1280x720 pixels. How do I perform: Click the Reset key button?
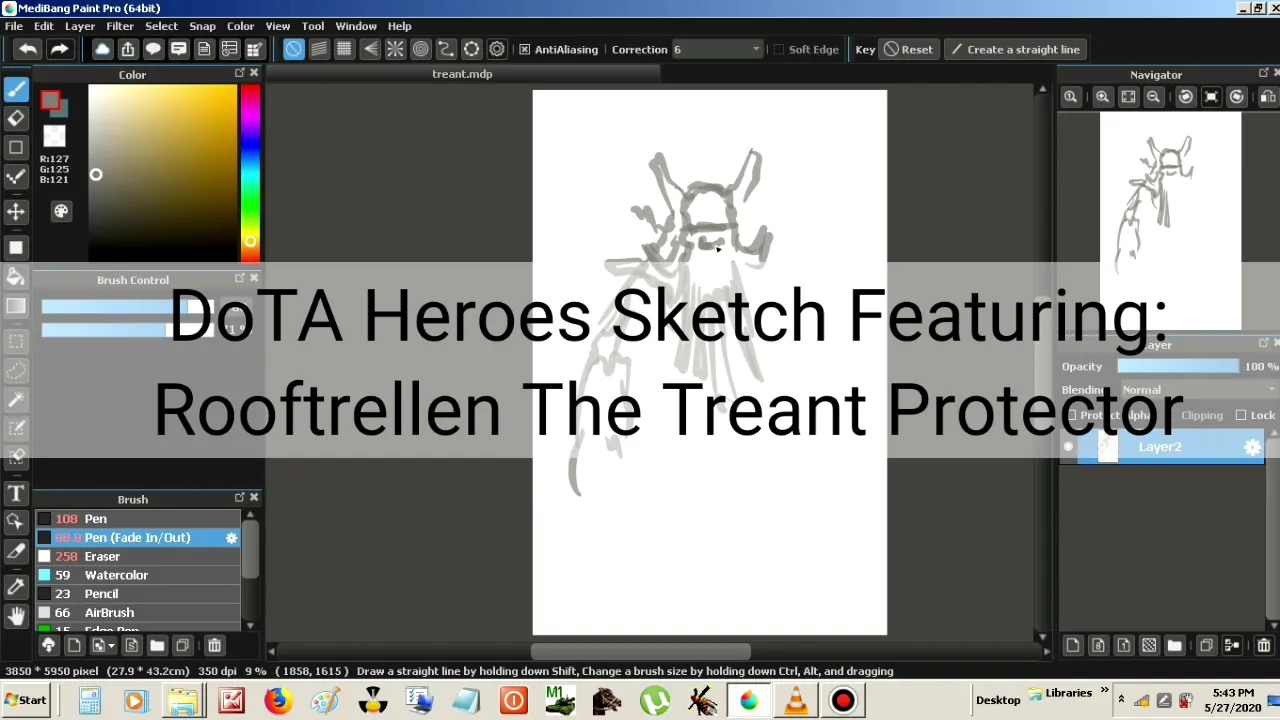[x=908, y=49]
